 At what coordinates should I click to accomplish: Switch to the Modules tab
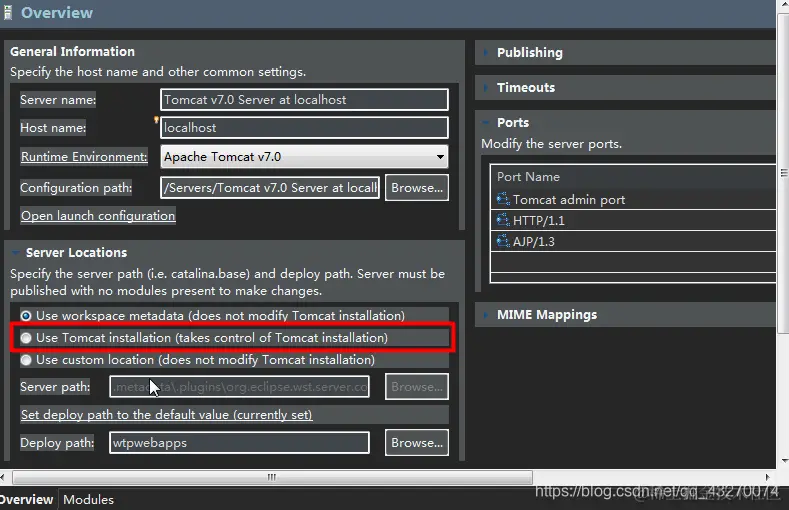[x=89, y=499]
